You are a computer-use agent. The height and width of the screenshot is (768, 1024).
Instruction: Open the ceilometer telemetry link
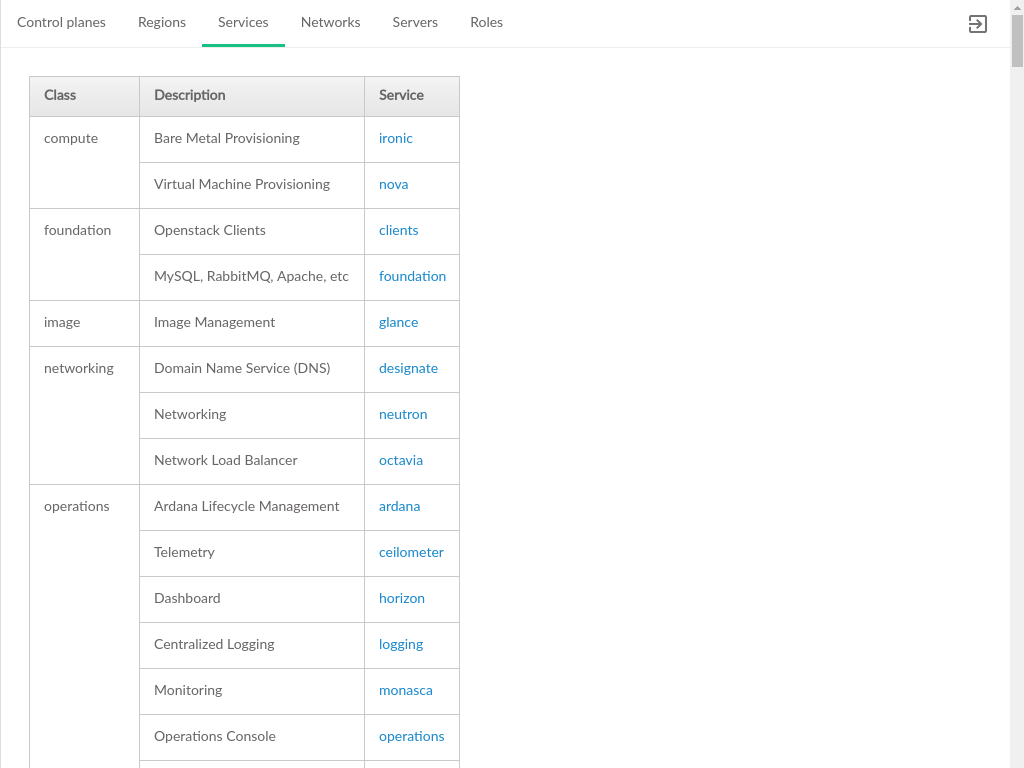click(x=411, y=553)
